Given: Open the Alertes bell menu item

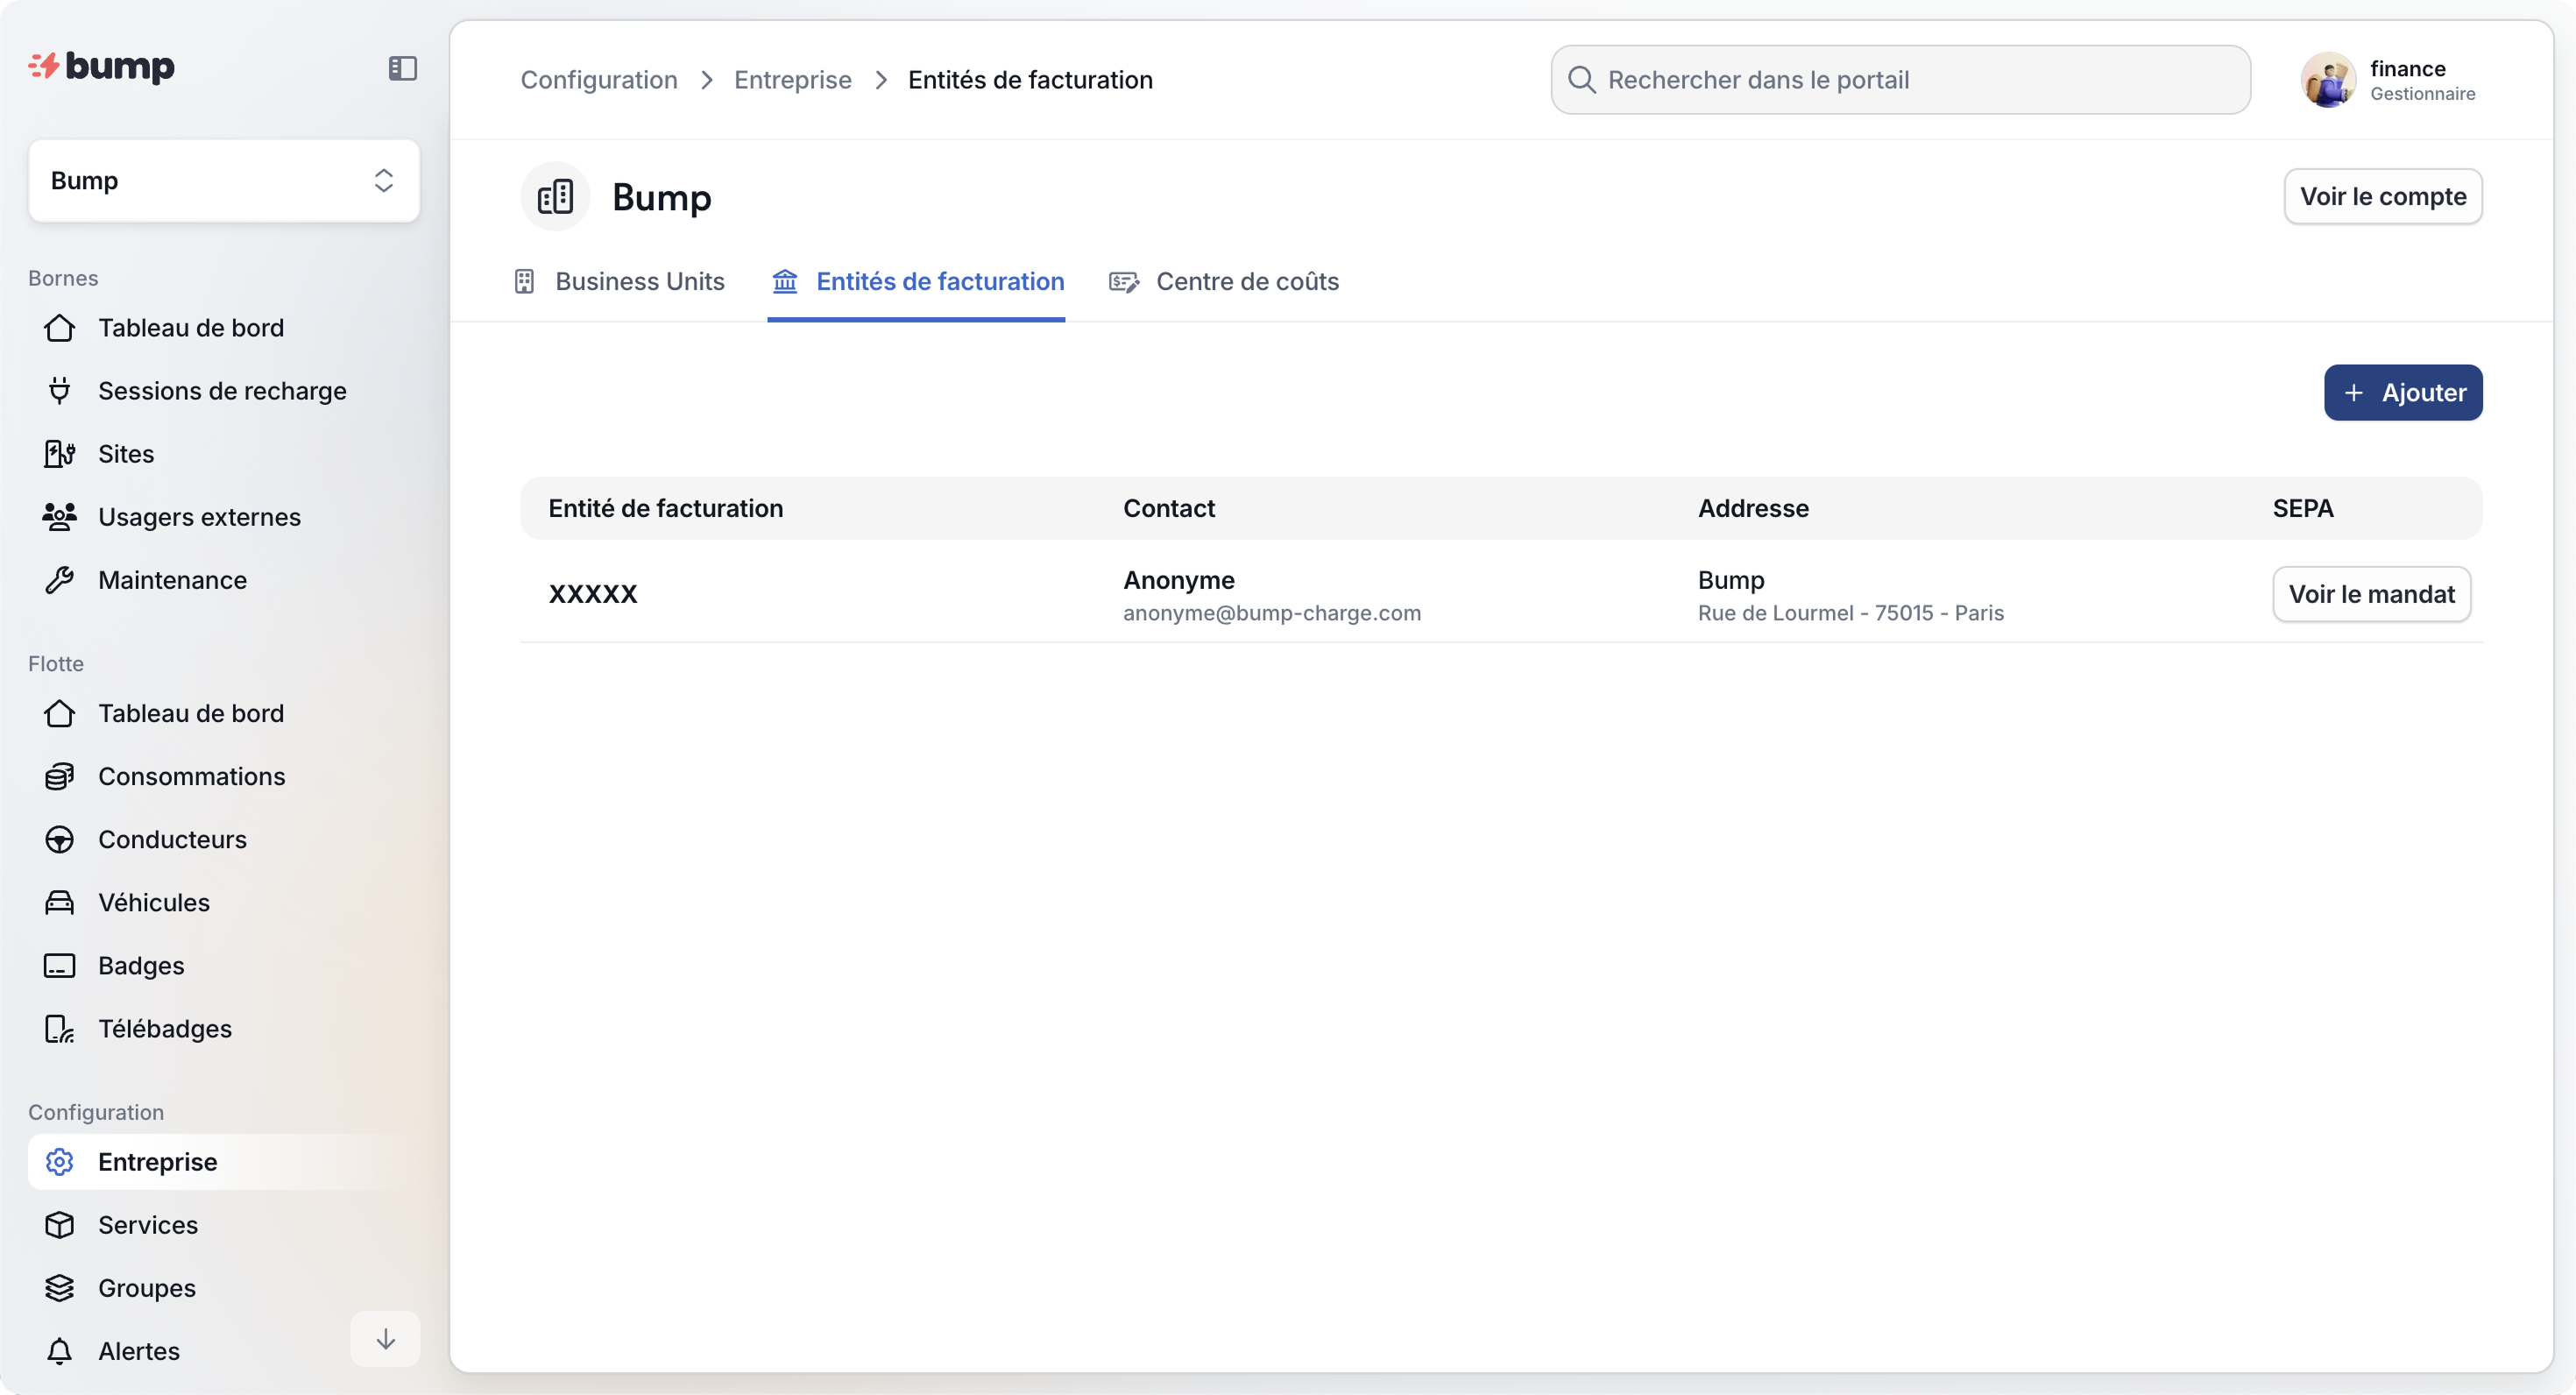Looking at the screenshot, I should [x=138, y=1351].
